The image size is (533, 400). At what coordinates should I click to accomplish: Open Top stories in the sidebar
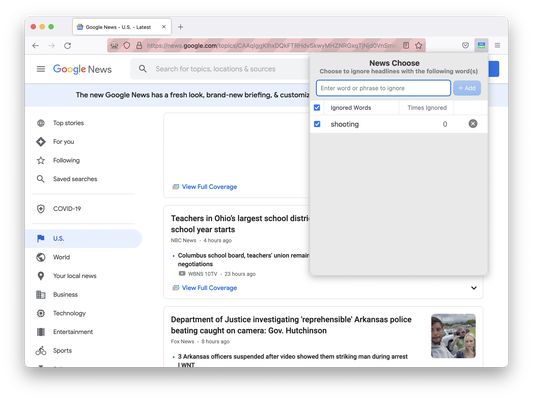pos(68,123)
